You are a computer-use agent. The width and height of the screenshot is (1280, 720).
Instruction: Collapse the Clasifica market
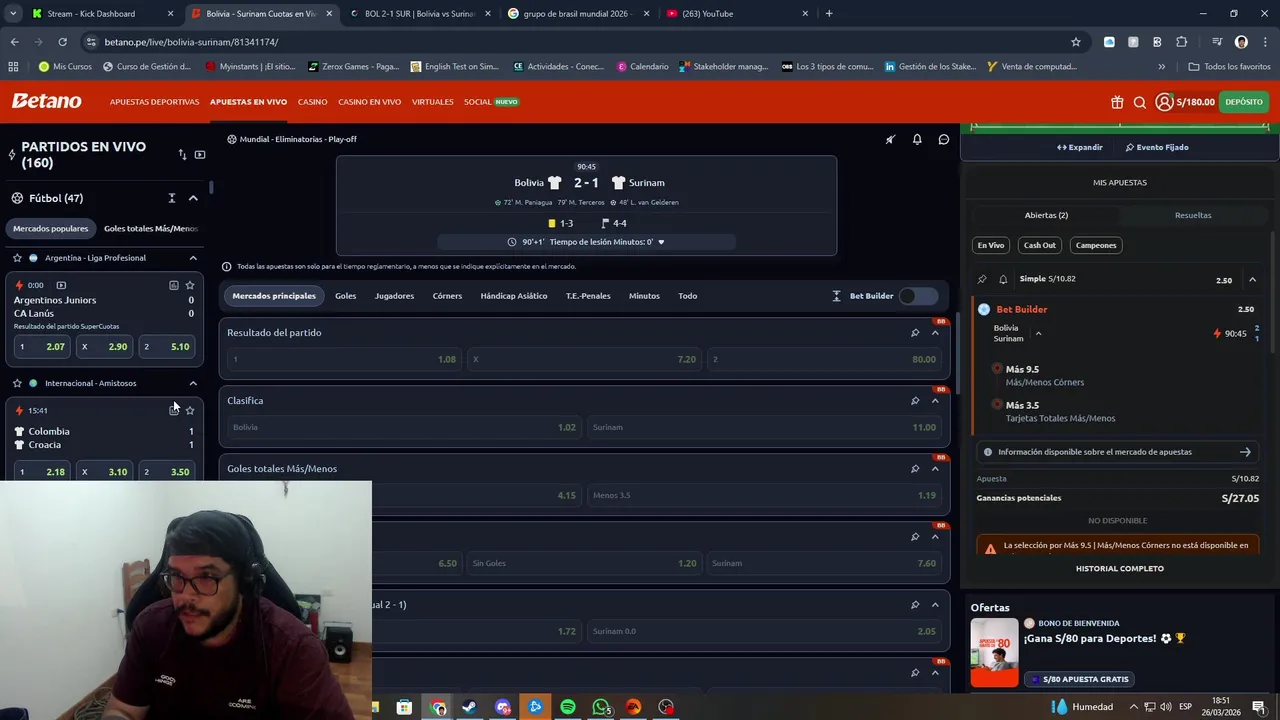click(936, 401)
